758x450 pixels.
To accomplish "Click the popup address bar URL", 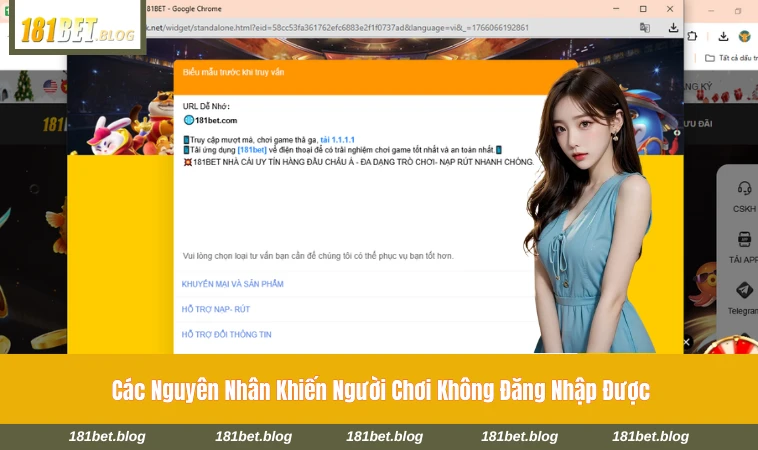I will [337, 28].
